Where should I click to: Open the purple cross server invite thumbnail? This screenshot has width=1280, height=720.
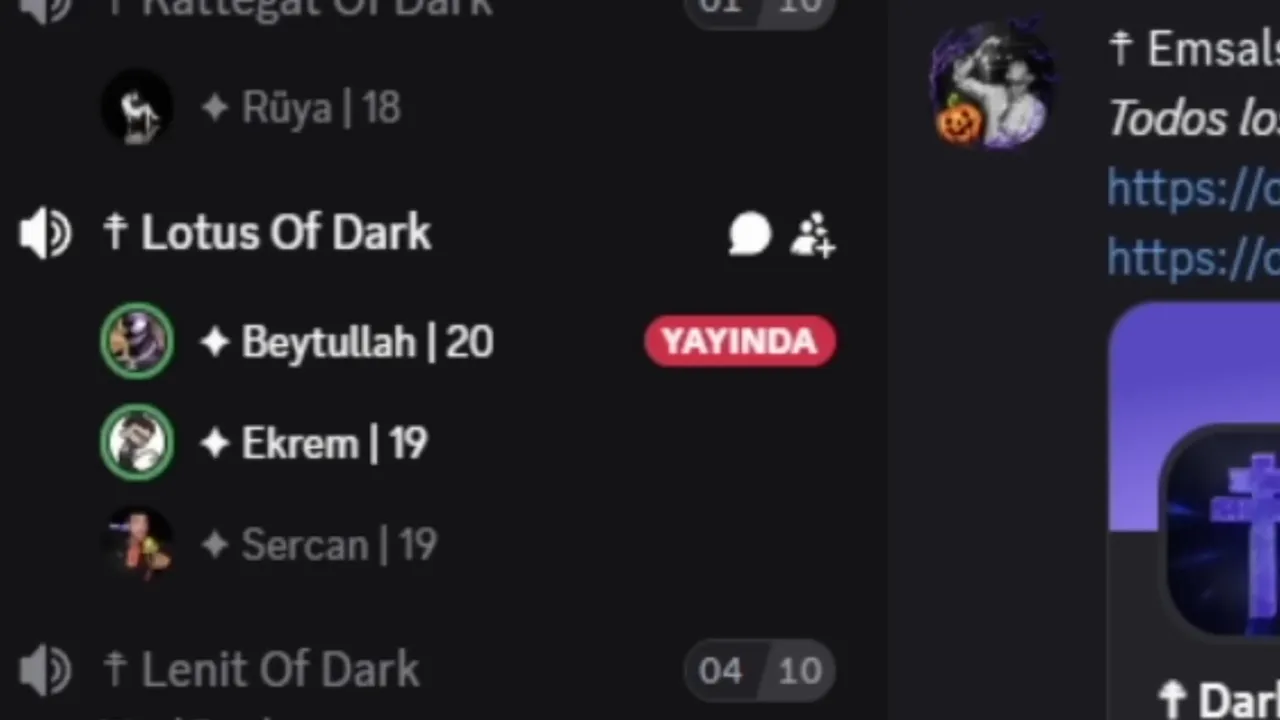1222,530
